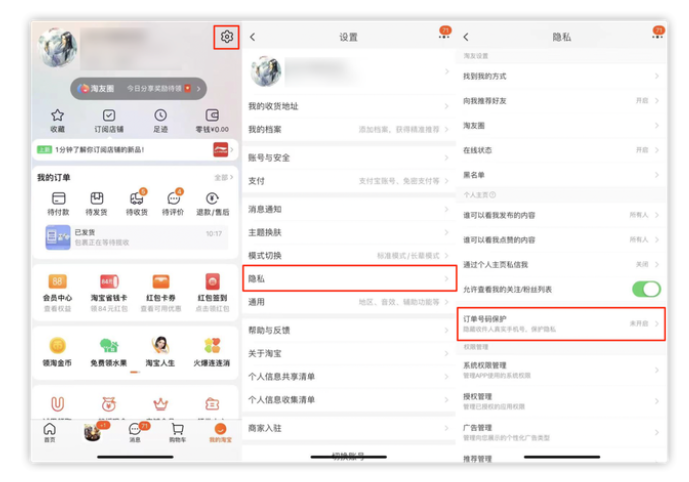Open 足迹 browsing history clock icon
689x482 pixels.
pos(160,116)
